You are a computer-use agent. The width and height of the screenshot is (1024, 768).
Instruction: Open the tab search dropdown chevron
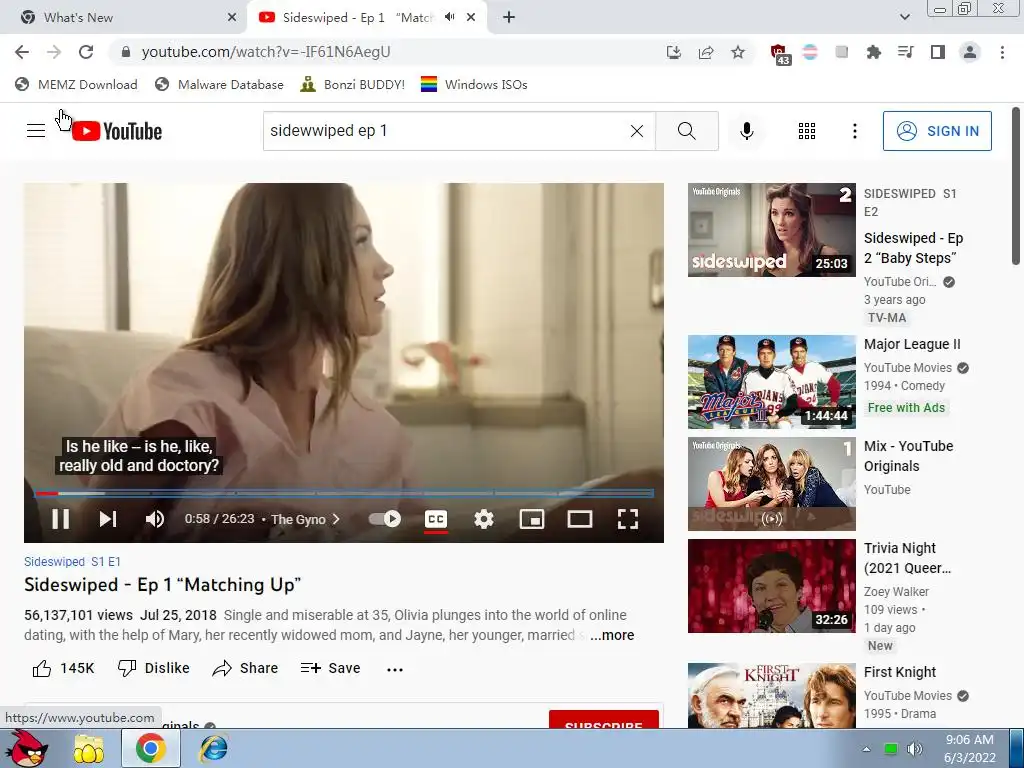point(904,18)
